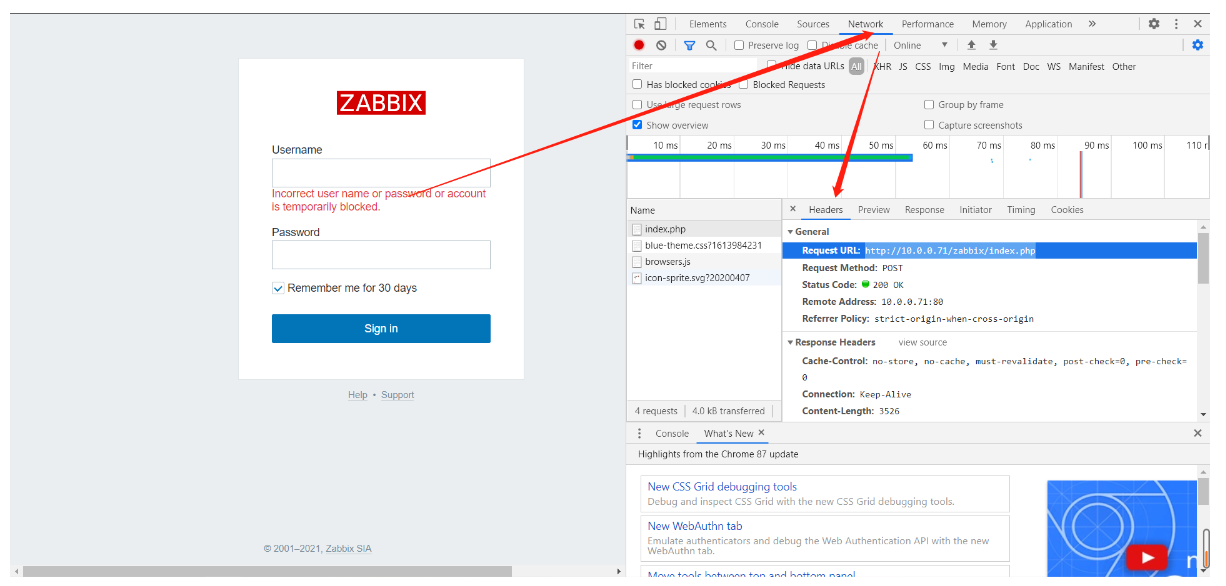Select the Console tab in the drawer
The width and height of the screenshot is (1226, 586).
click(x=672, y=433)
